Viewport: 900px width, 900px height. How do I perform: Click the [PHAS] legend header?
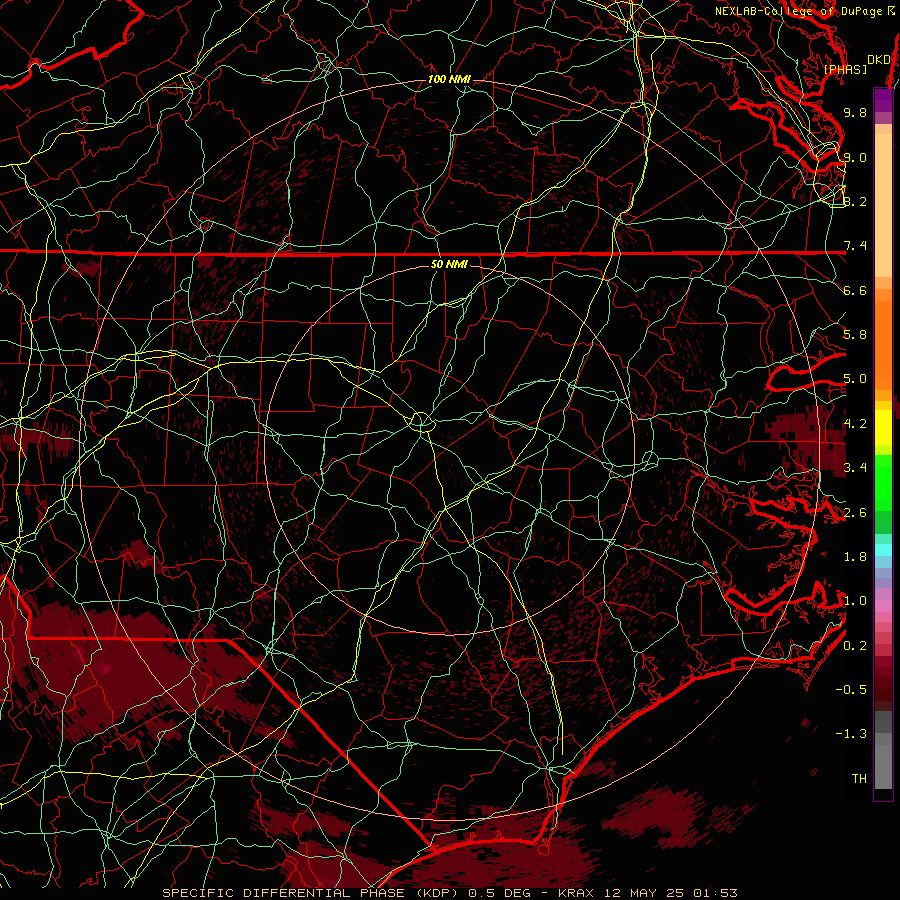(x=845, y=70)
